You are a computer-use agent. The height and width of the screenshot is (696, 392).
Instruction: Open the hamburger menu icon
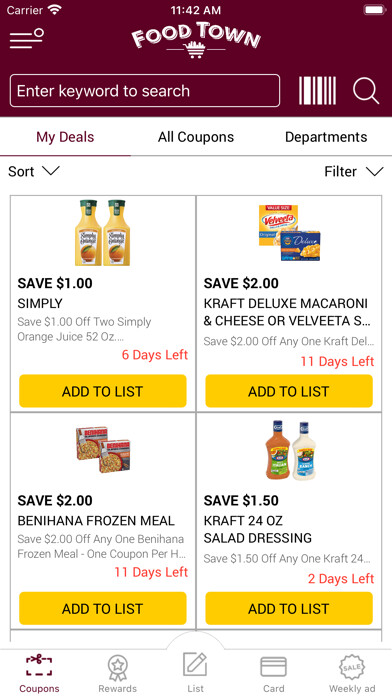27,39
